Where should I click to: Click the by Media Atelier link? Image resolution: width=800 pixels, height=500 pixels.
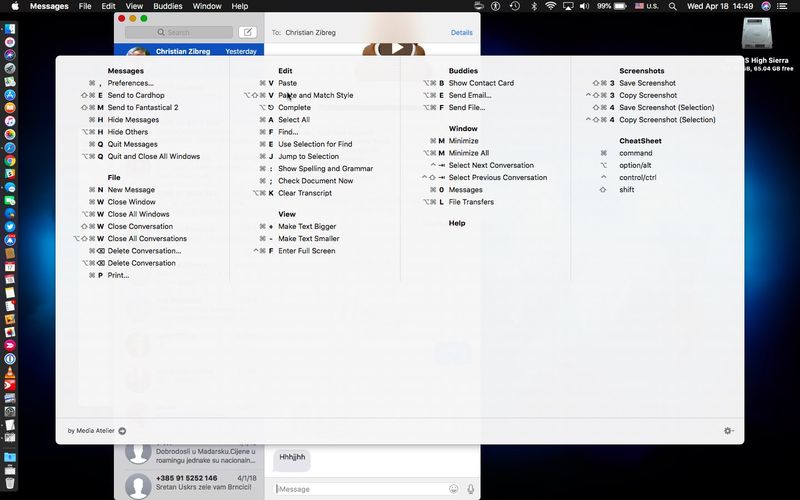pyautogui.click(x=91, y=431)
